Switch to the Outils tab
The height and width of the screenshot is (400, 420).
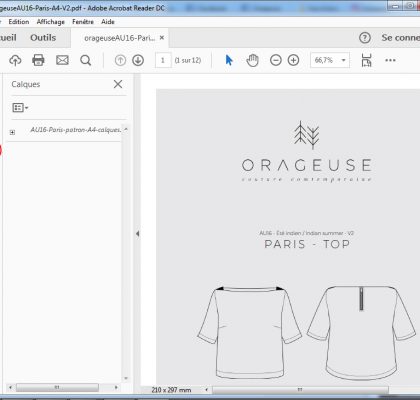tap(43, 38)
